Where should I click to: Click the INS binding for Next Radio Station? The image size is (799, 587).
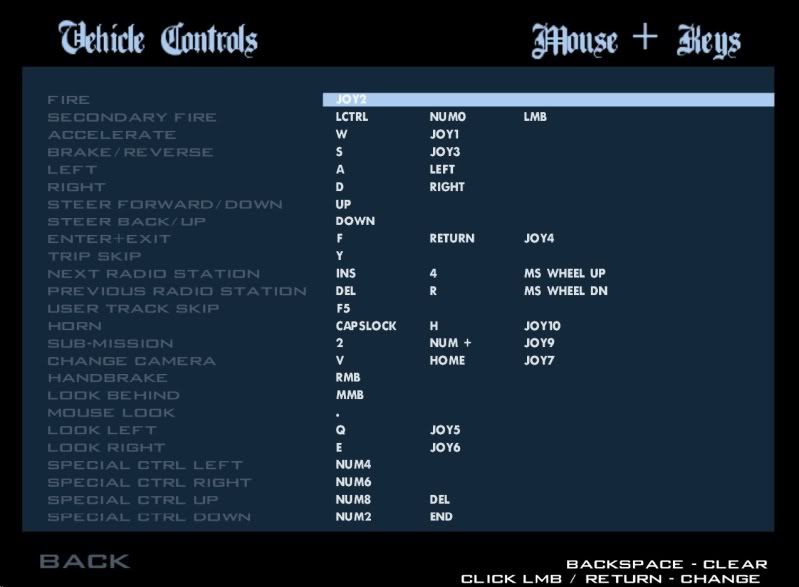click(346, 273)
